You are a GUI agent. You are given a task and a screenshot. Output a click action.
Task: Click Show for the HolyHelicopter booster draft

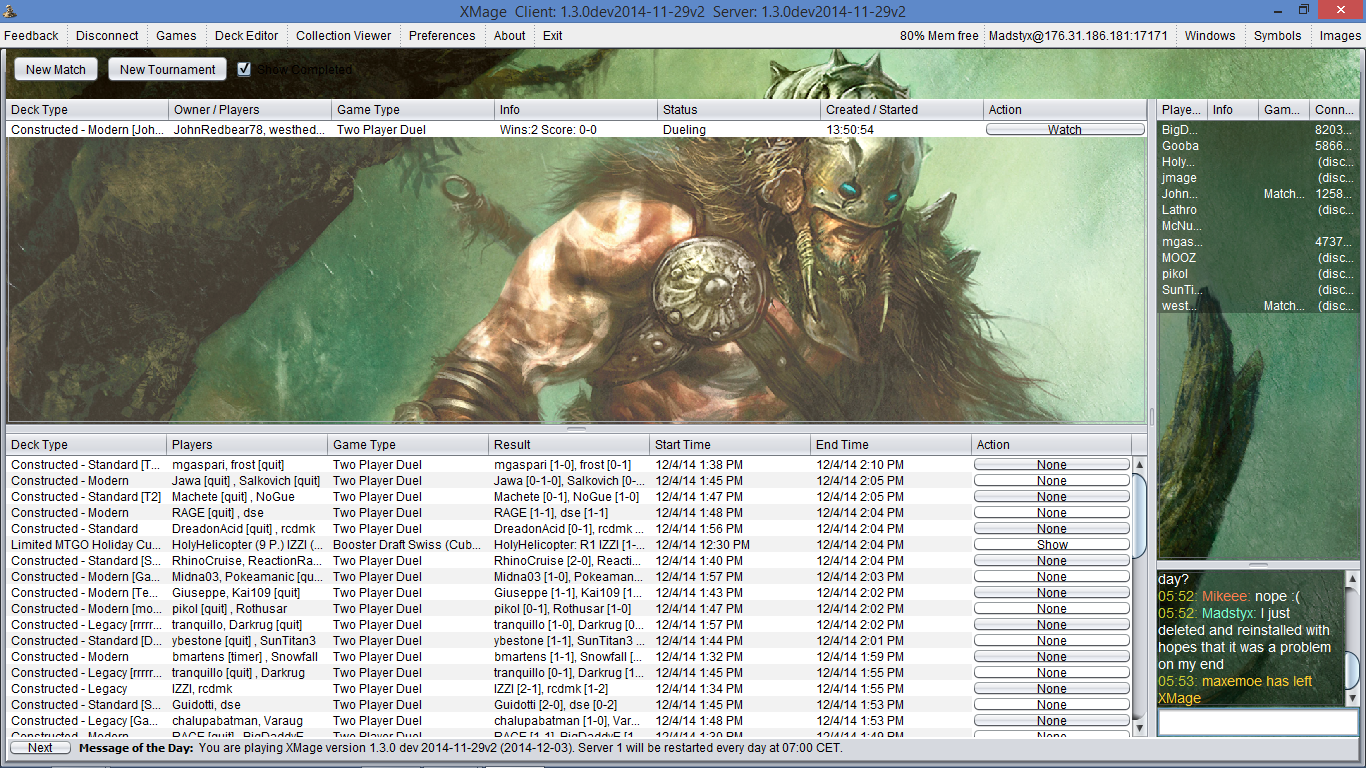[x=1051, y=545]
